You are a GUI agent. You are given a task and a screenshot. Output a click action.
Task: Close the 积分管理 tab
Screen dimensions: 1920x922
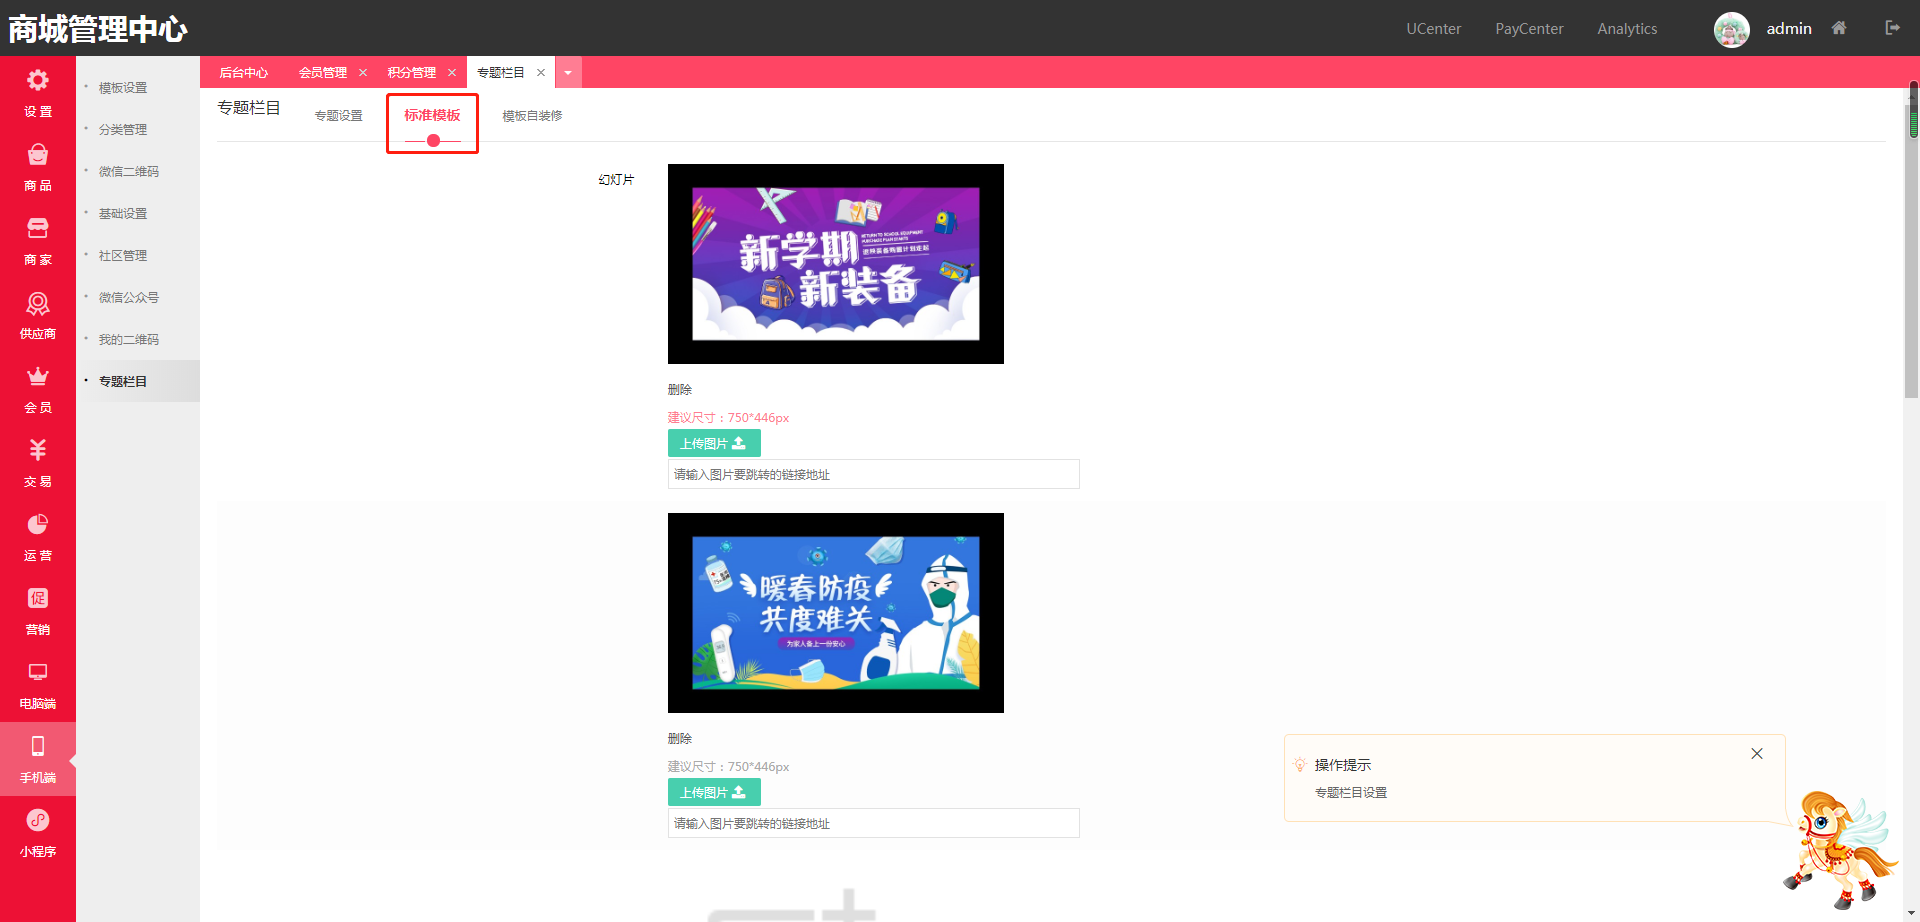452,72
